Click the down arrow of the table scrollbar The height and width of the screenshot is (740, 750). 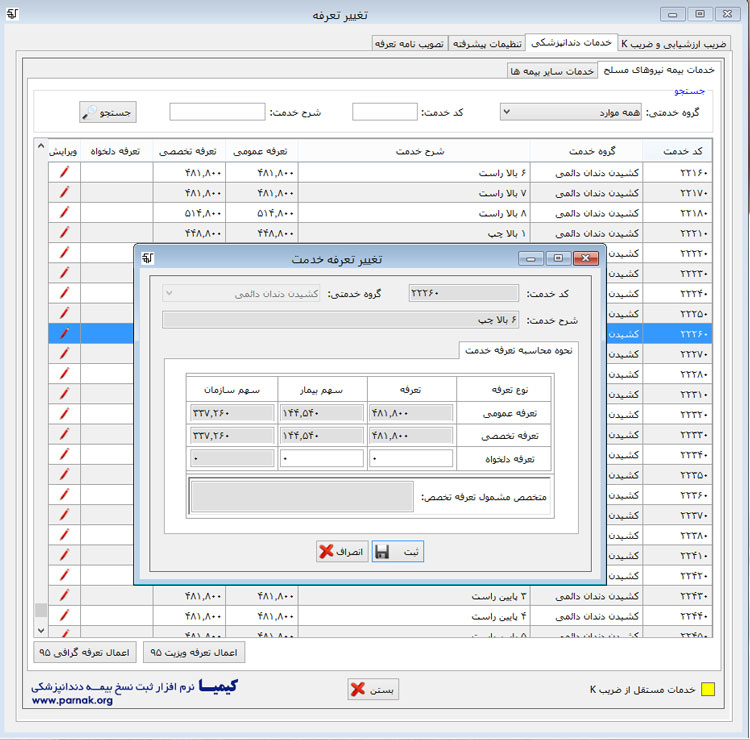(41, 630)
